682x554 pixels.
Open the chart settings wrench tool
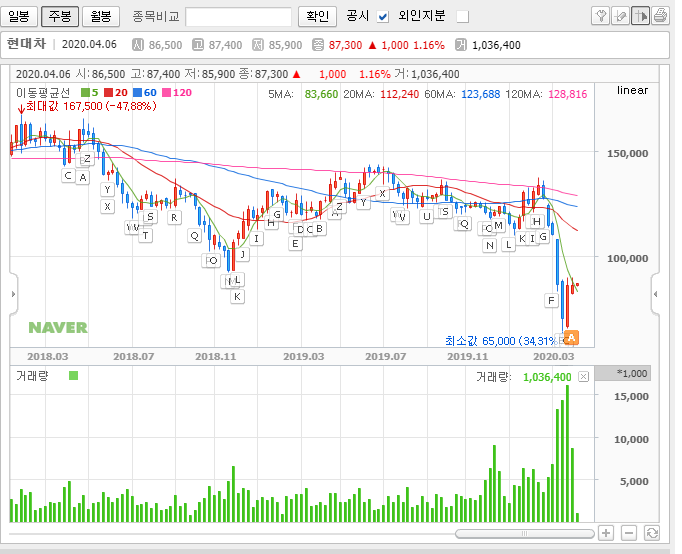tap(601, 16)
